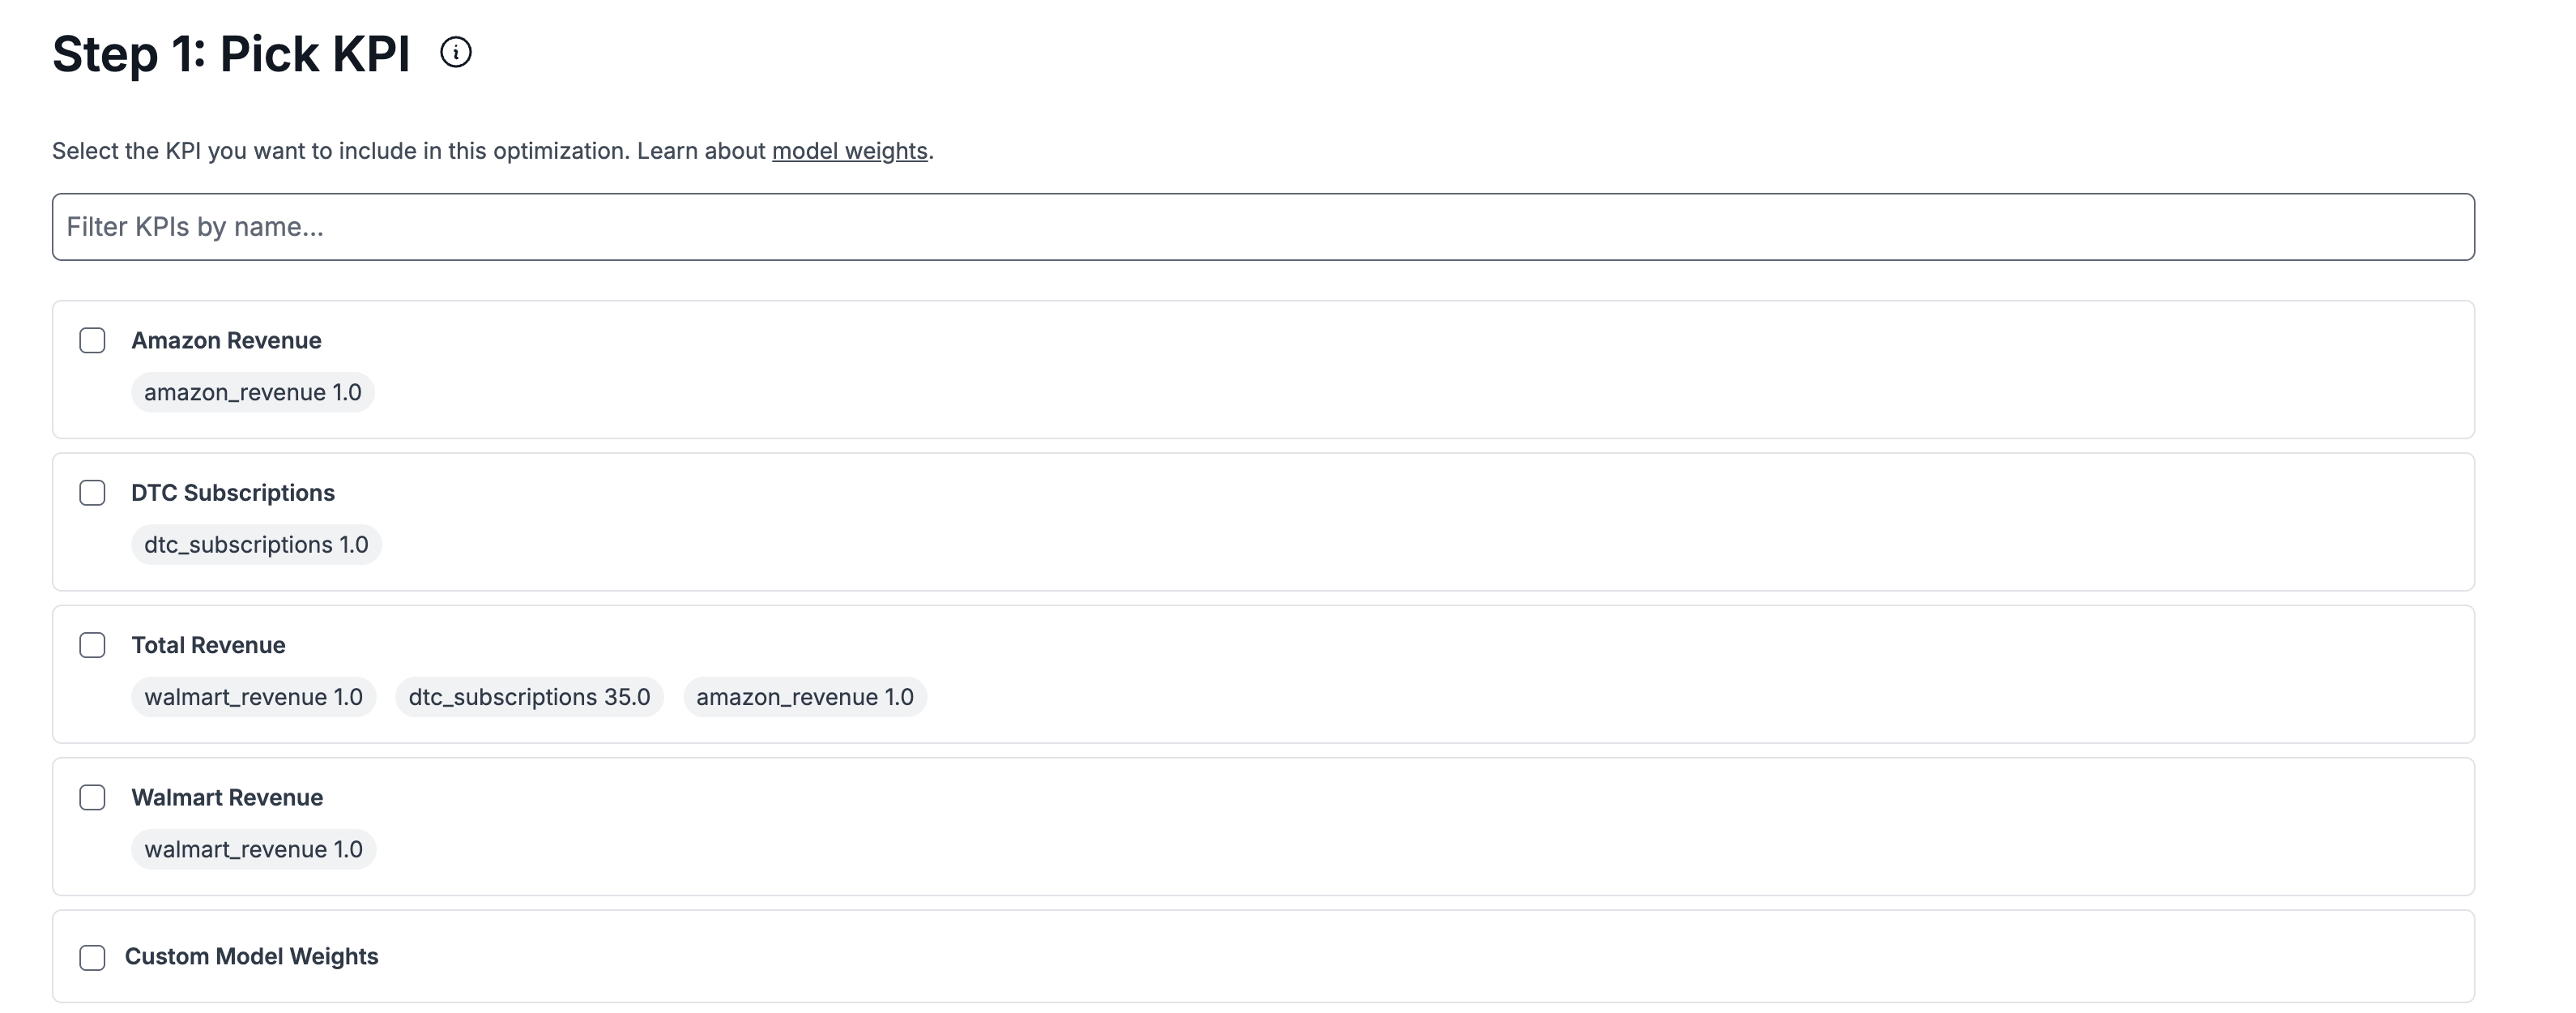The height and width of the screenshot is (1013, 2576).
Task: Click the Total Revenue label
Action: [x=208, y=645]
